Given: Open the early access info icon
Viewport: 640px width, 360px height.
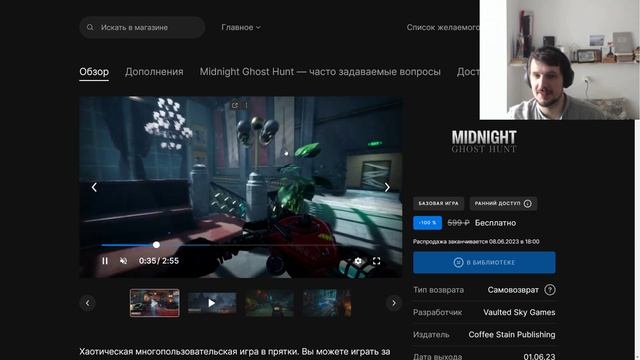Looking at the screenshot, I should 527,203.
